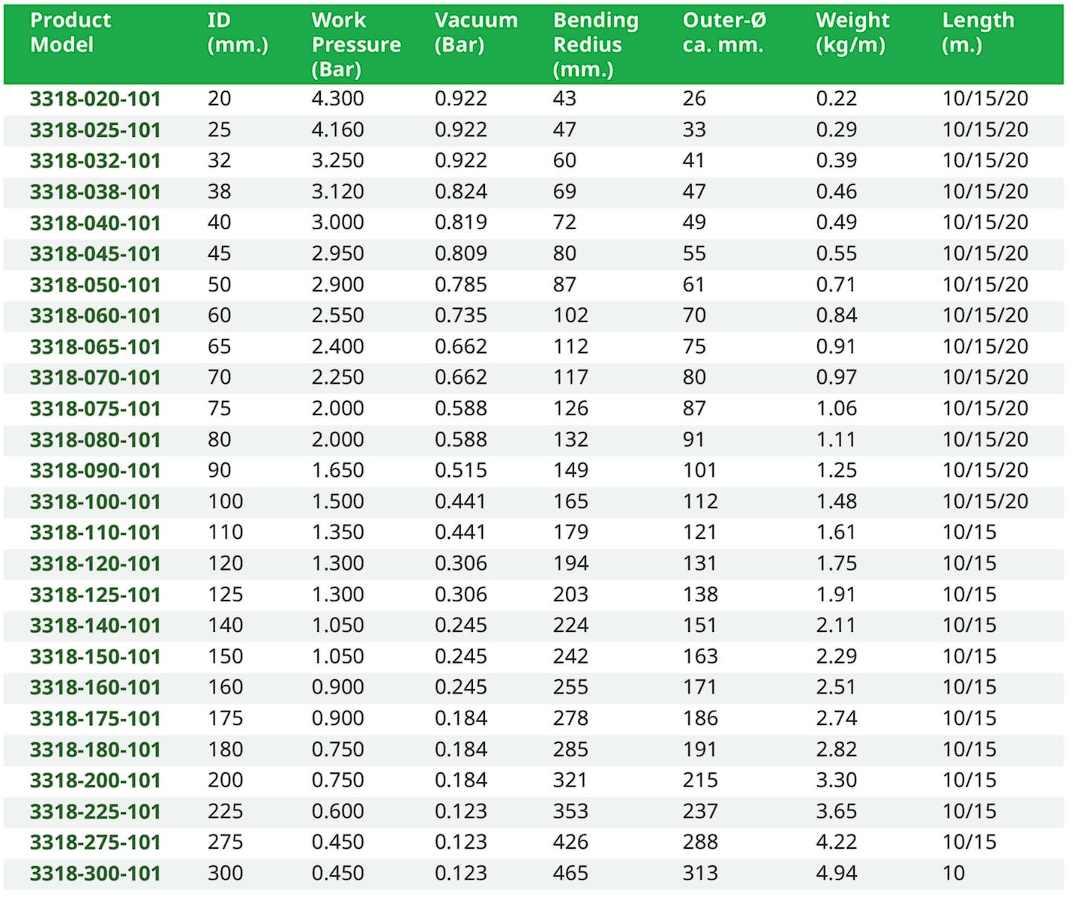The width and height of the screenshot is (1073, 900).
Task: Select product model 3318-020-101
Action: click(x=95, y=99)
